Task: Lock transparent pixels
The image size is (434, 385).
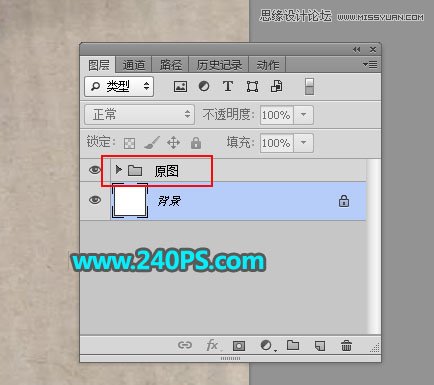Action: point(129,143)
